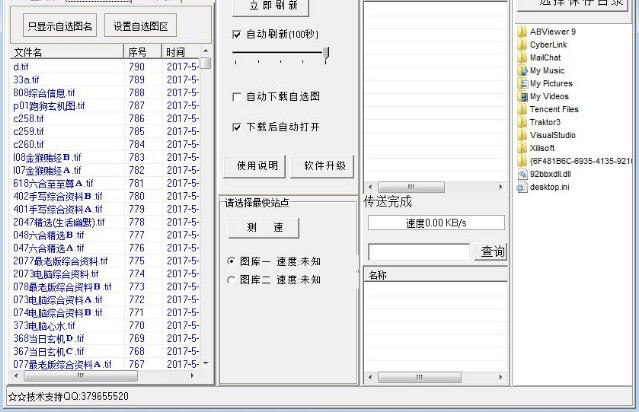
Task: Select file 048六合精选B.tif
Action: point(49,235)
